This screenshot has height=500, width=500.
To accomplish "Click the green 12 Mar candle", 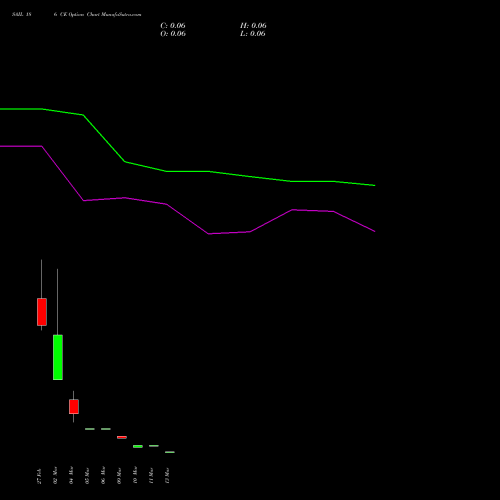I will (x=170, y=452).
